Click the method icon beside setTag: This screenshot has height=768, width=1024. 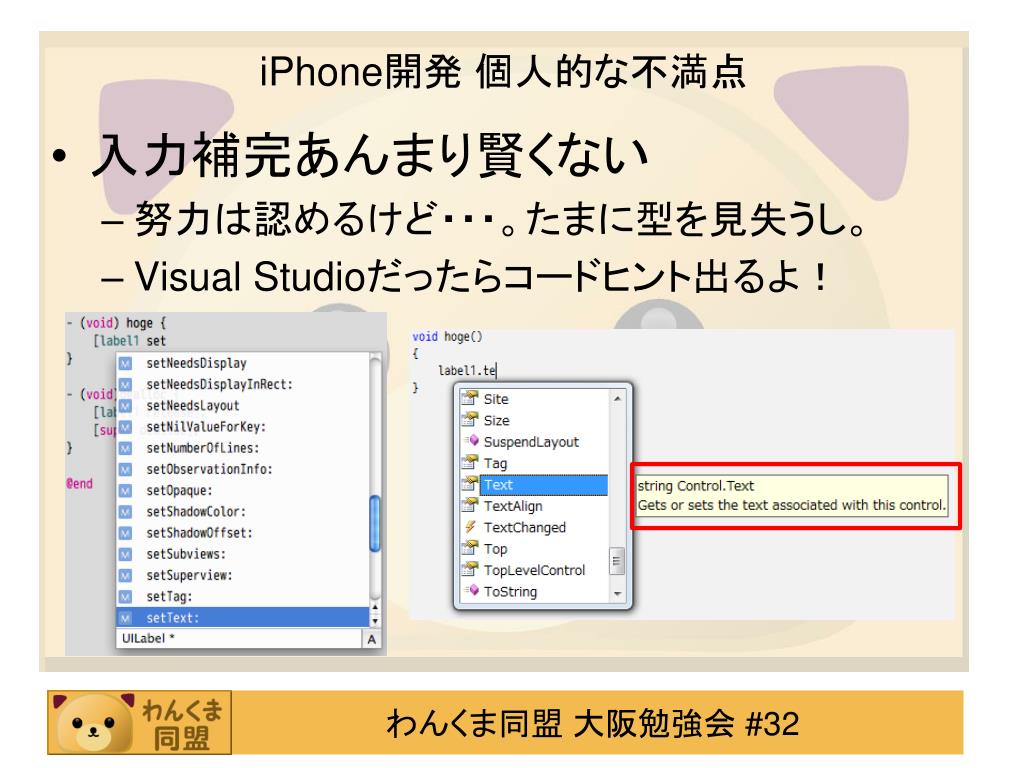tap(125, 597)
